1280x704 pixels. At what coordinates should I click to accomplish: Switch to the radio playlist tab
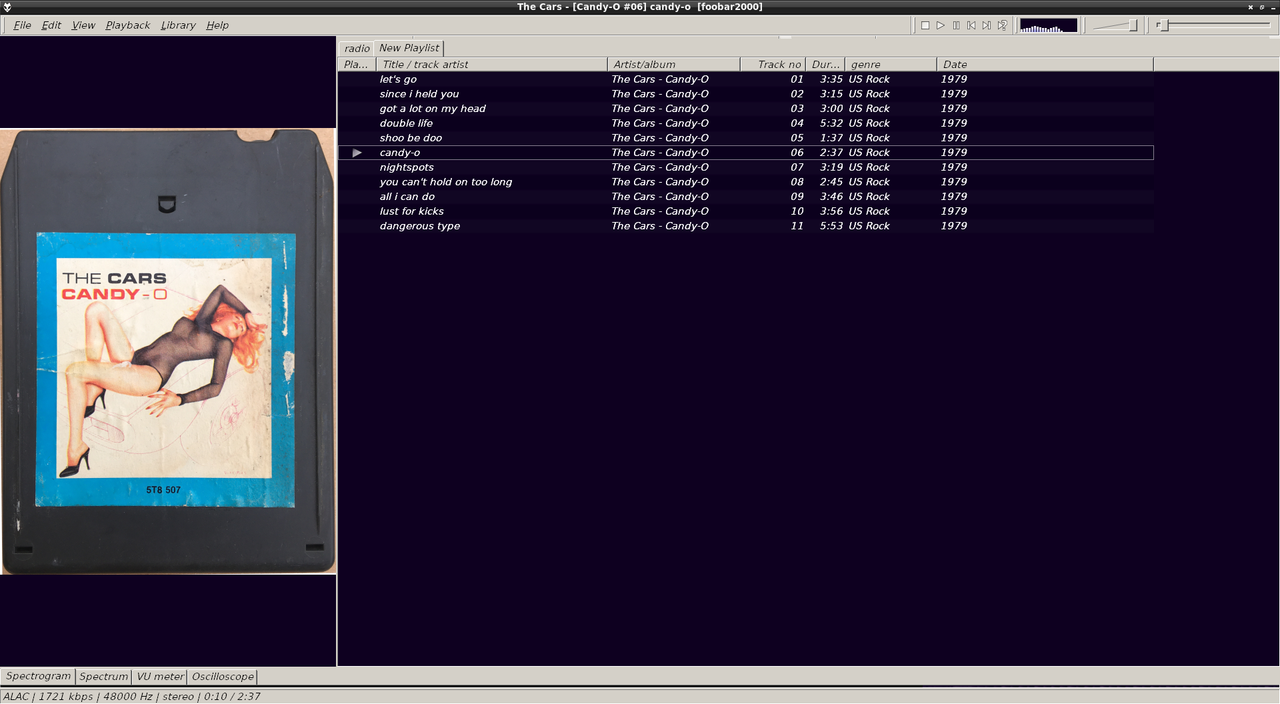point(357,48)
